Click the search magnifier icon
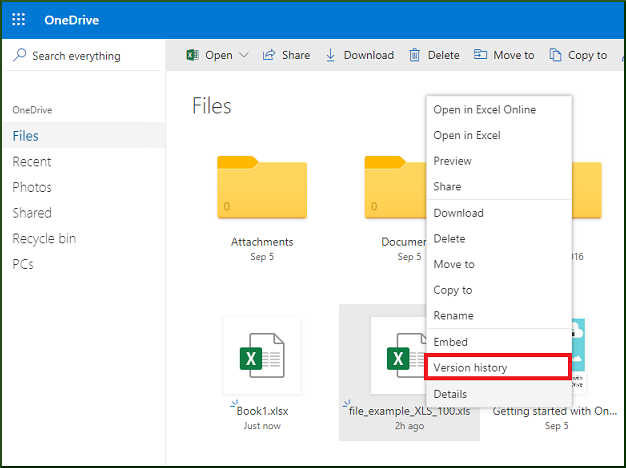 pos(19,55)
